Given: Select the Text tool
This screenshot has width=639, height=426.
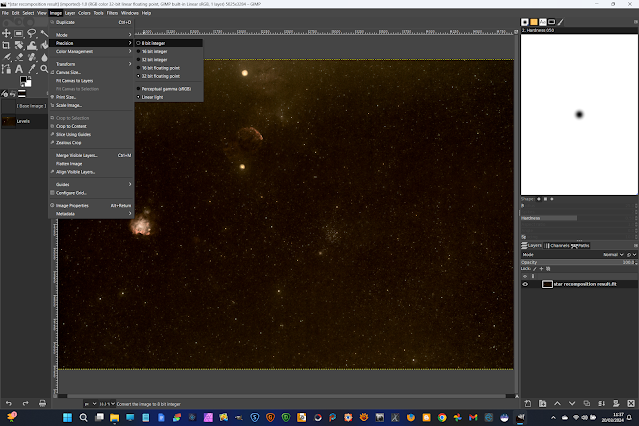Looking at the screenshot, I should [19, 69].
